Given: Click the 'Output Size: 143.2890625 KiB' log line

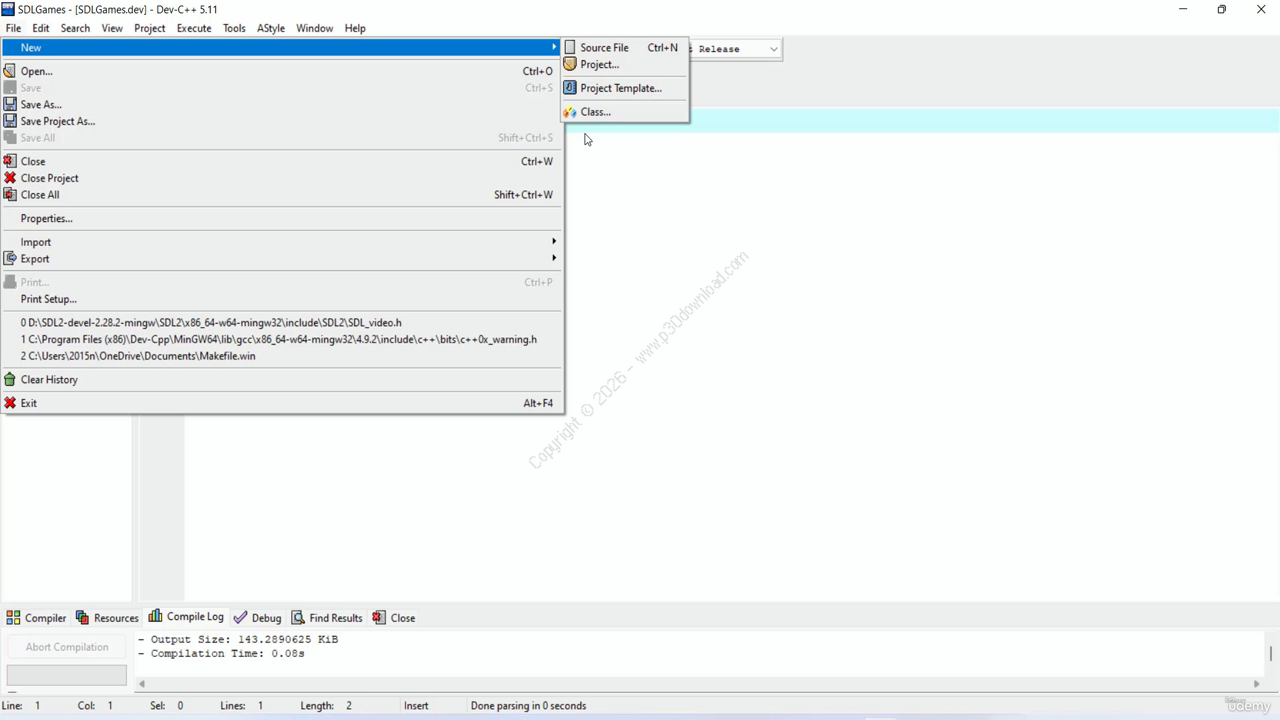Looking at the screenshot, I should pos(238,639).
